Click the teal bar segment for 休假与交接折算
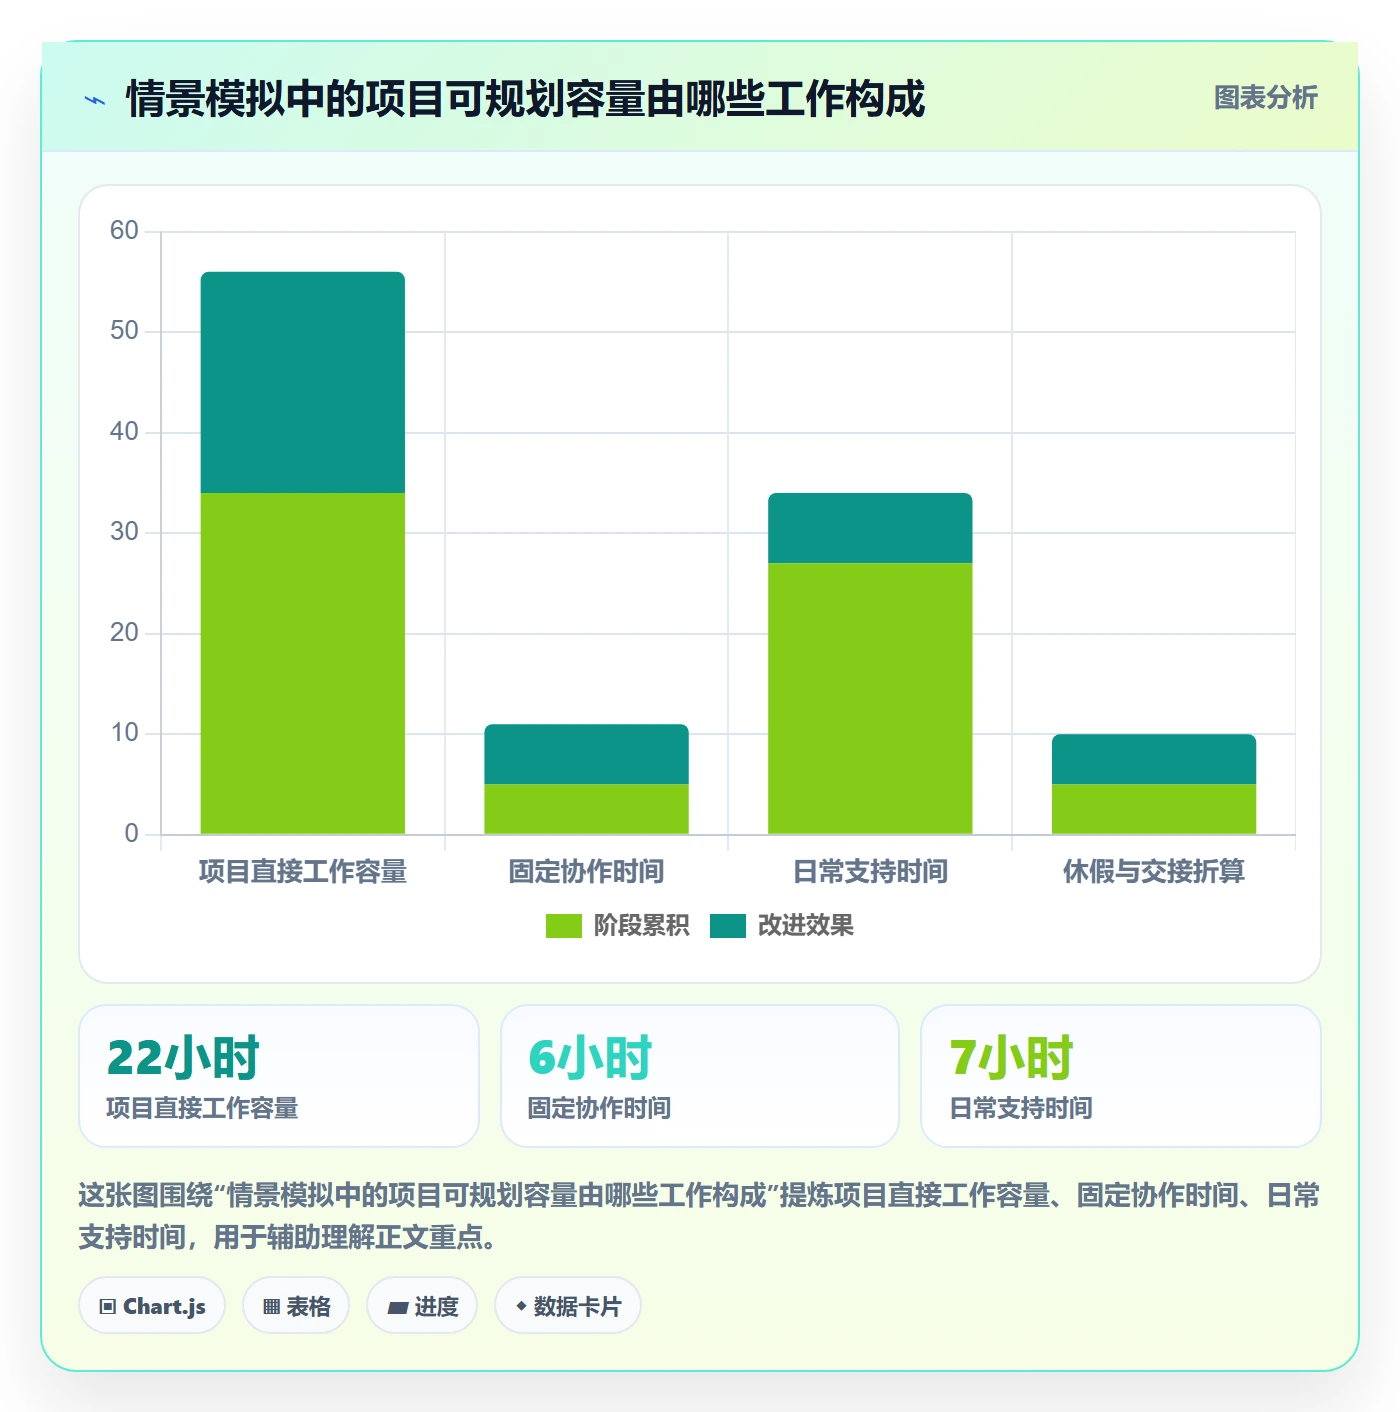Screen dimensions: 1400x1412 point(1154,759)
